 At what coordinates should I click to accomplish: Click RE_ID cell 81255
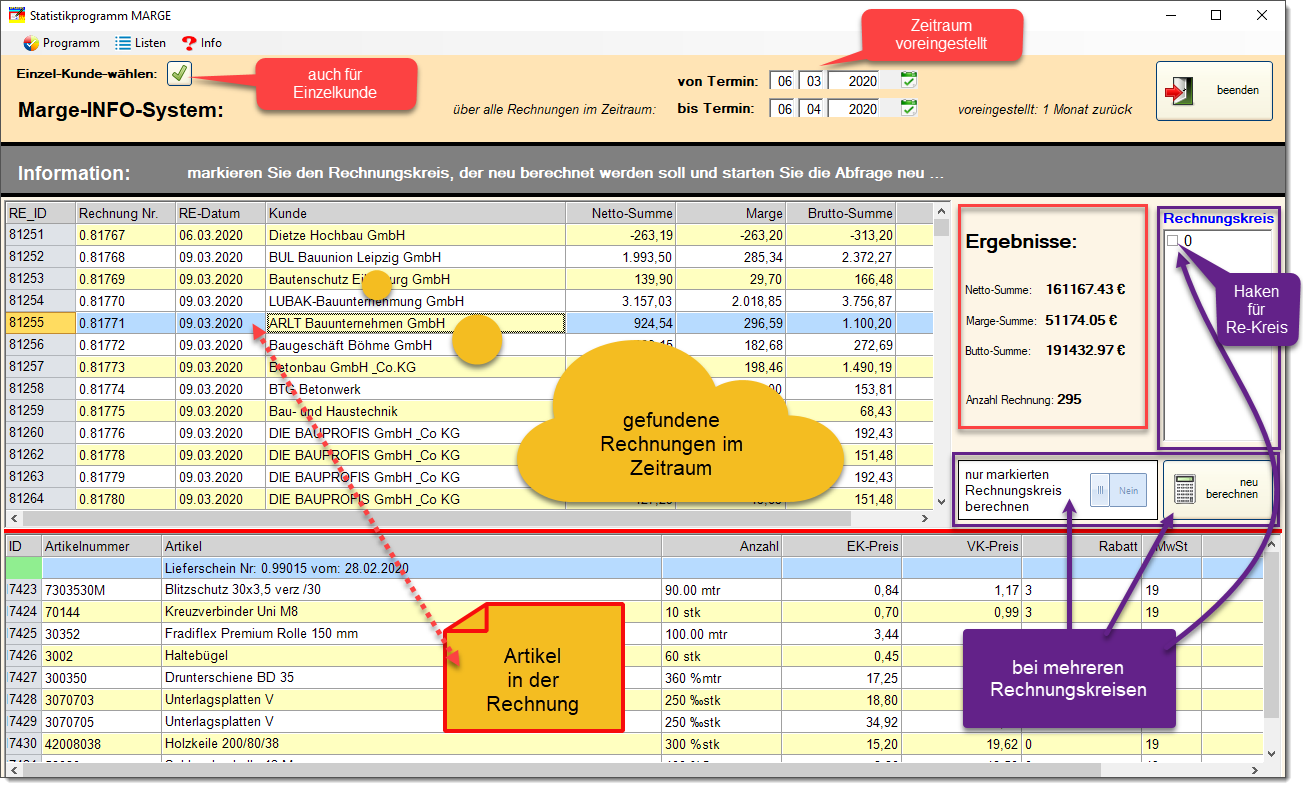pyautogui.click(x=40, y=323)
